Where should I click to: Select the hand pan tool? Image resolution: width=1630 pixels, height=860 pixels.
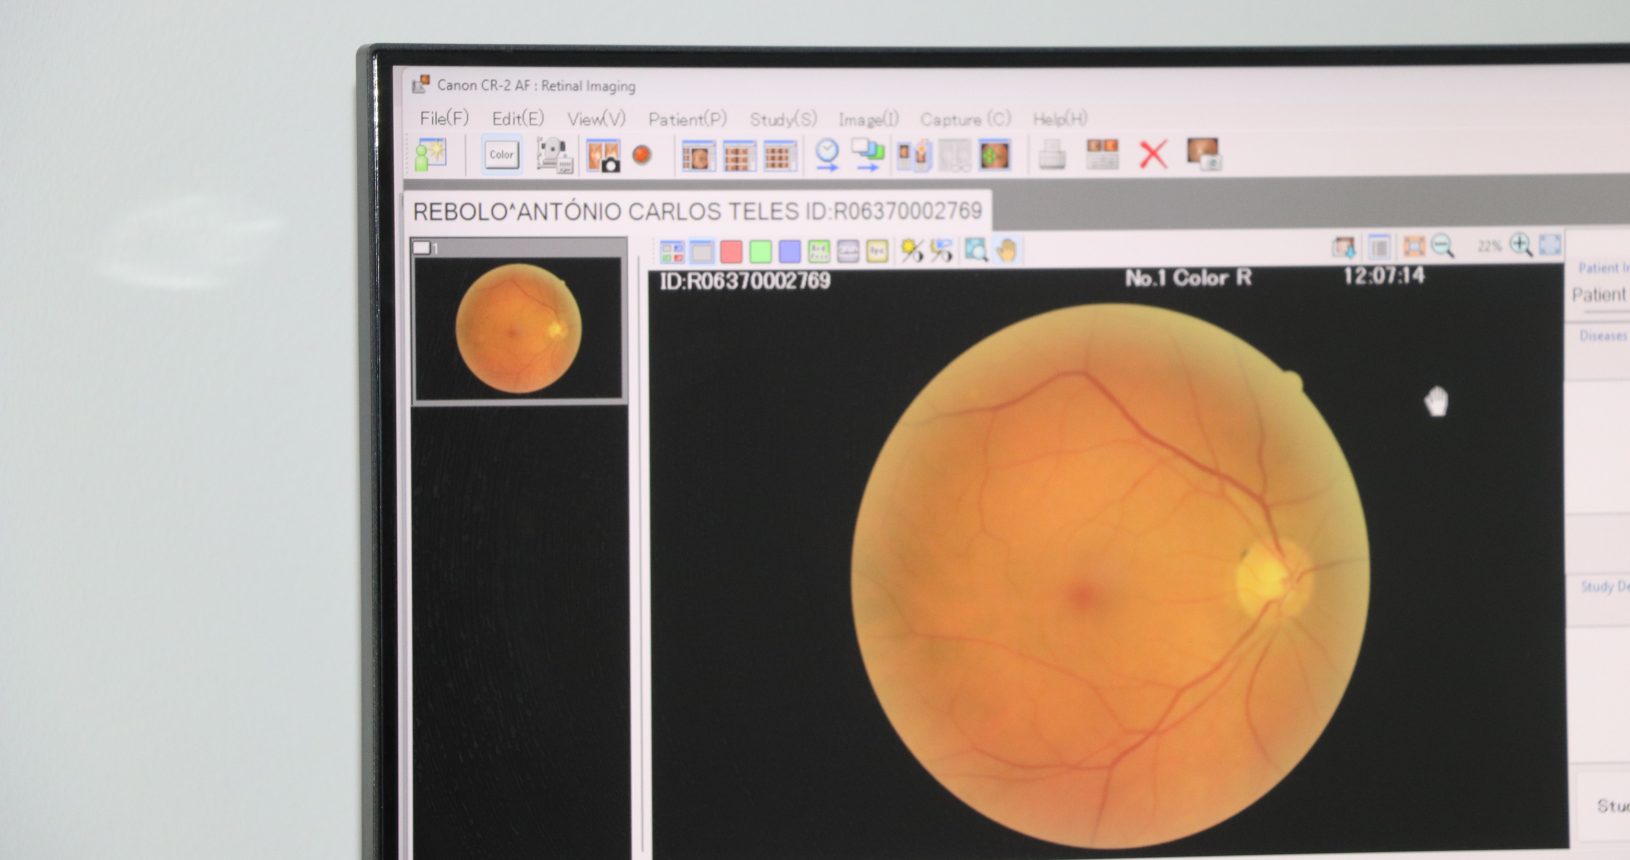click(1007, 250)
